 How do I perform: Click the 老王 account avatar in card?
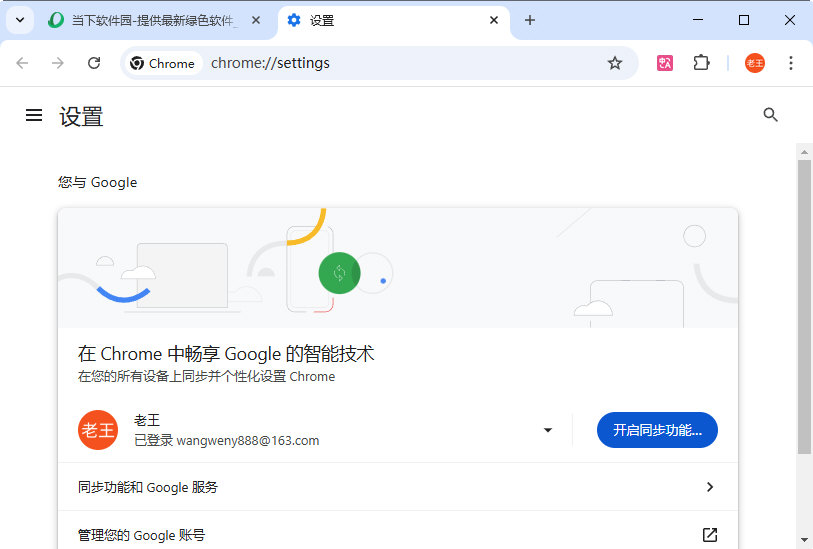[98, 430]
